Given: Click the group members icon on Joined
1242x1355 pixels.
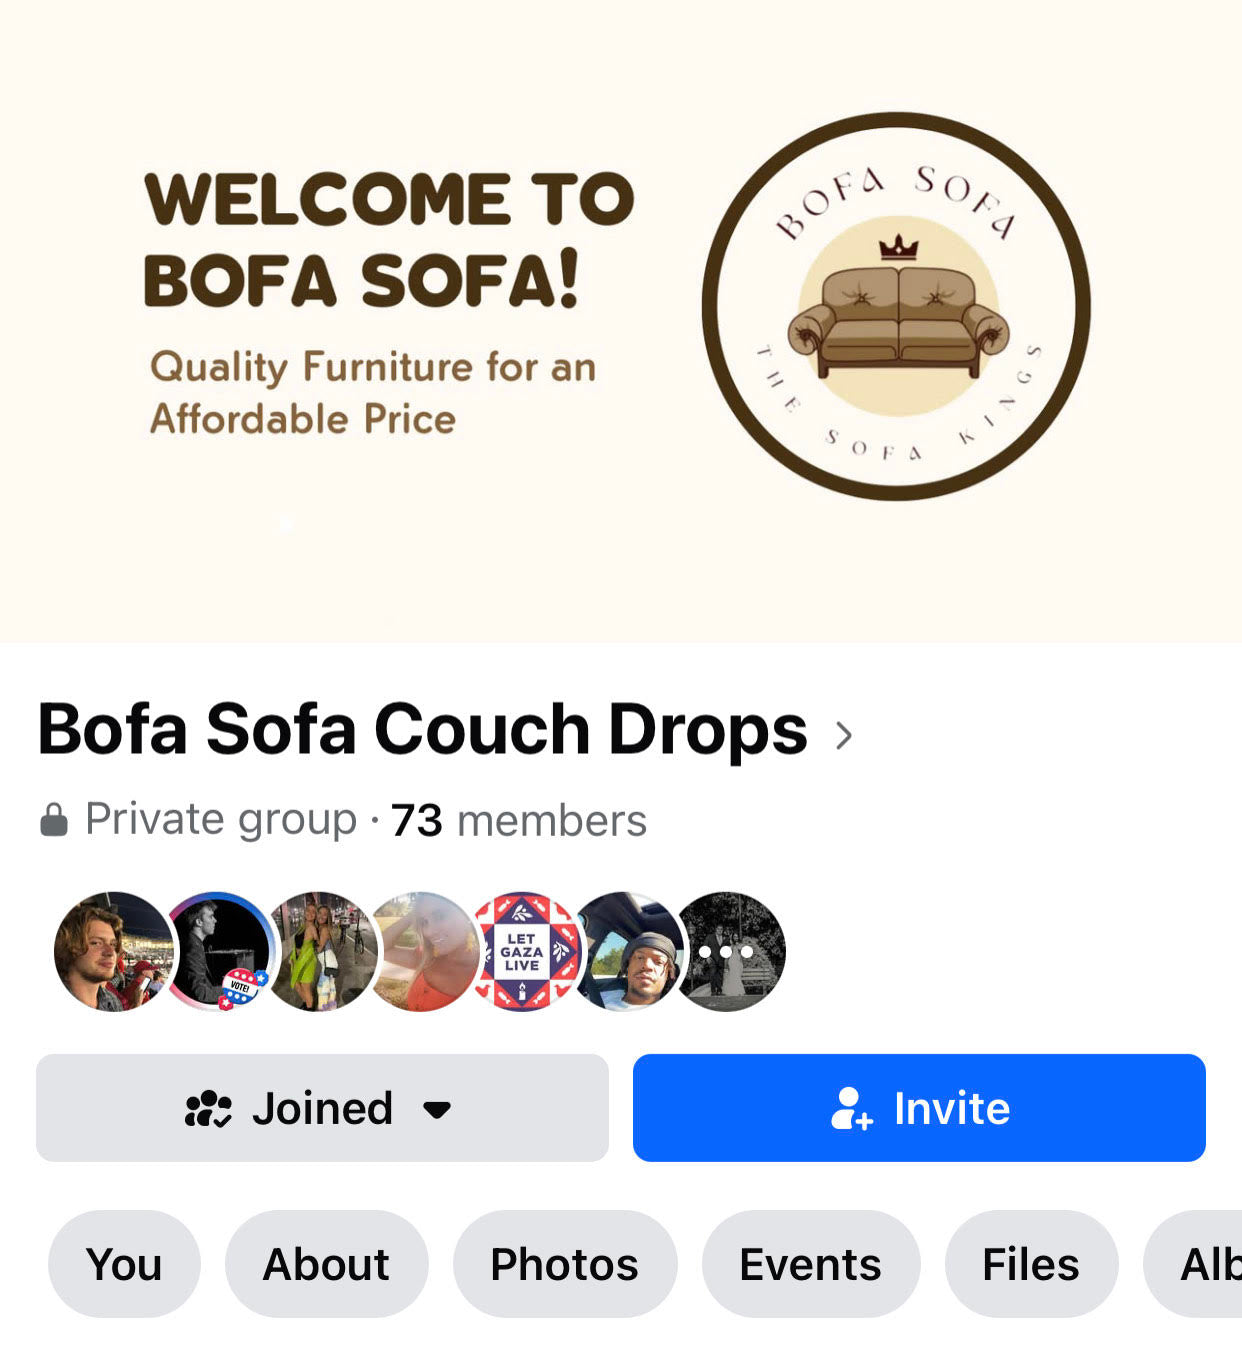Looking at the screenshot, I should click(208, 1109).
